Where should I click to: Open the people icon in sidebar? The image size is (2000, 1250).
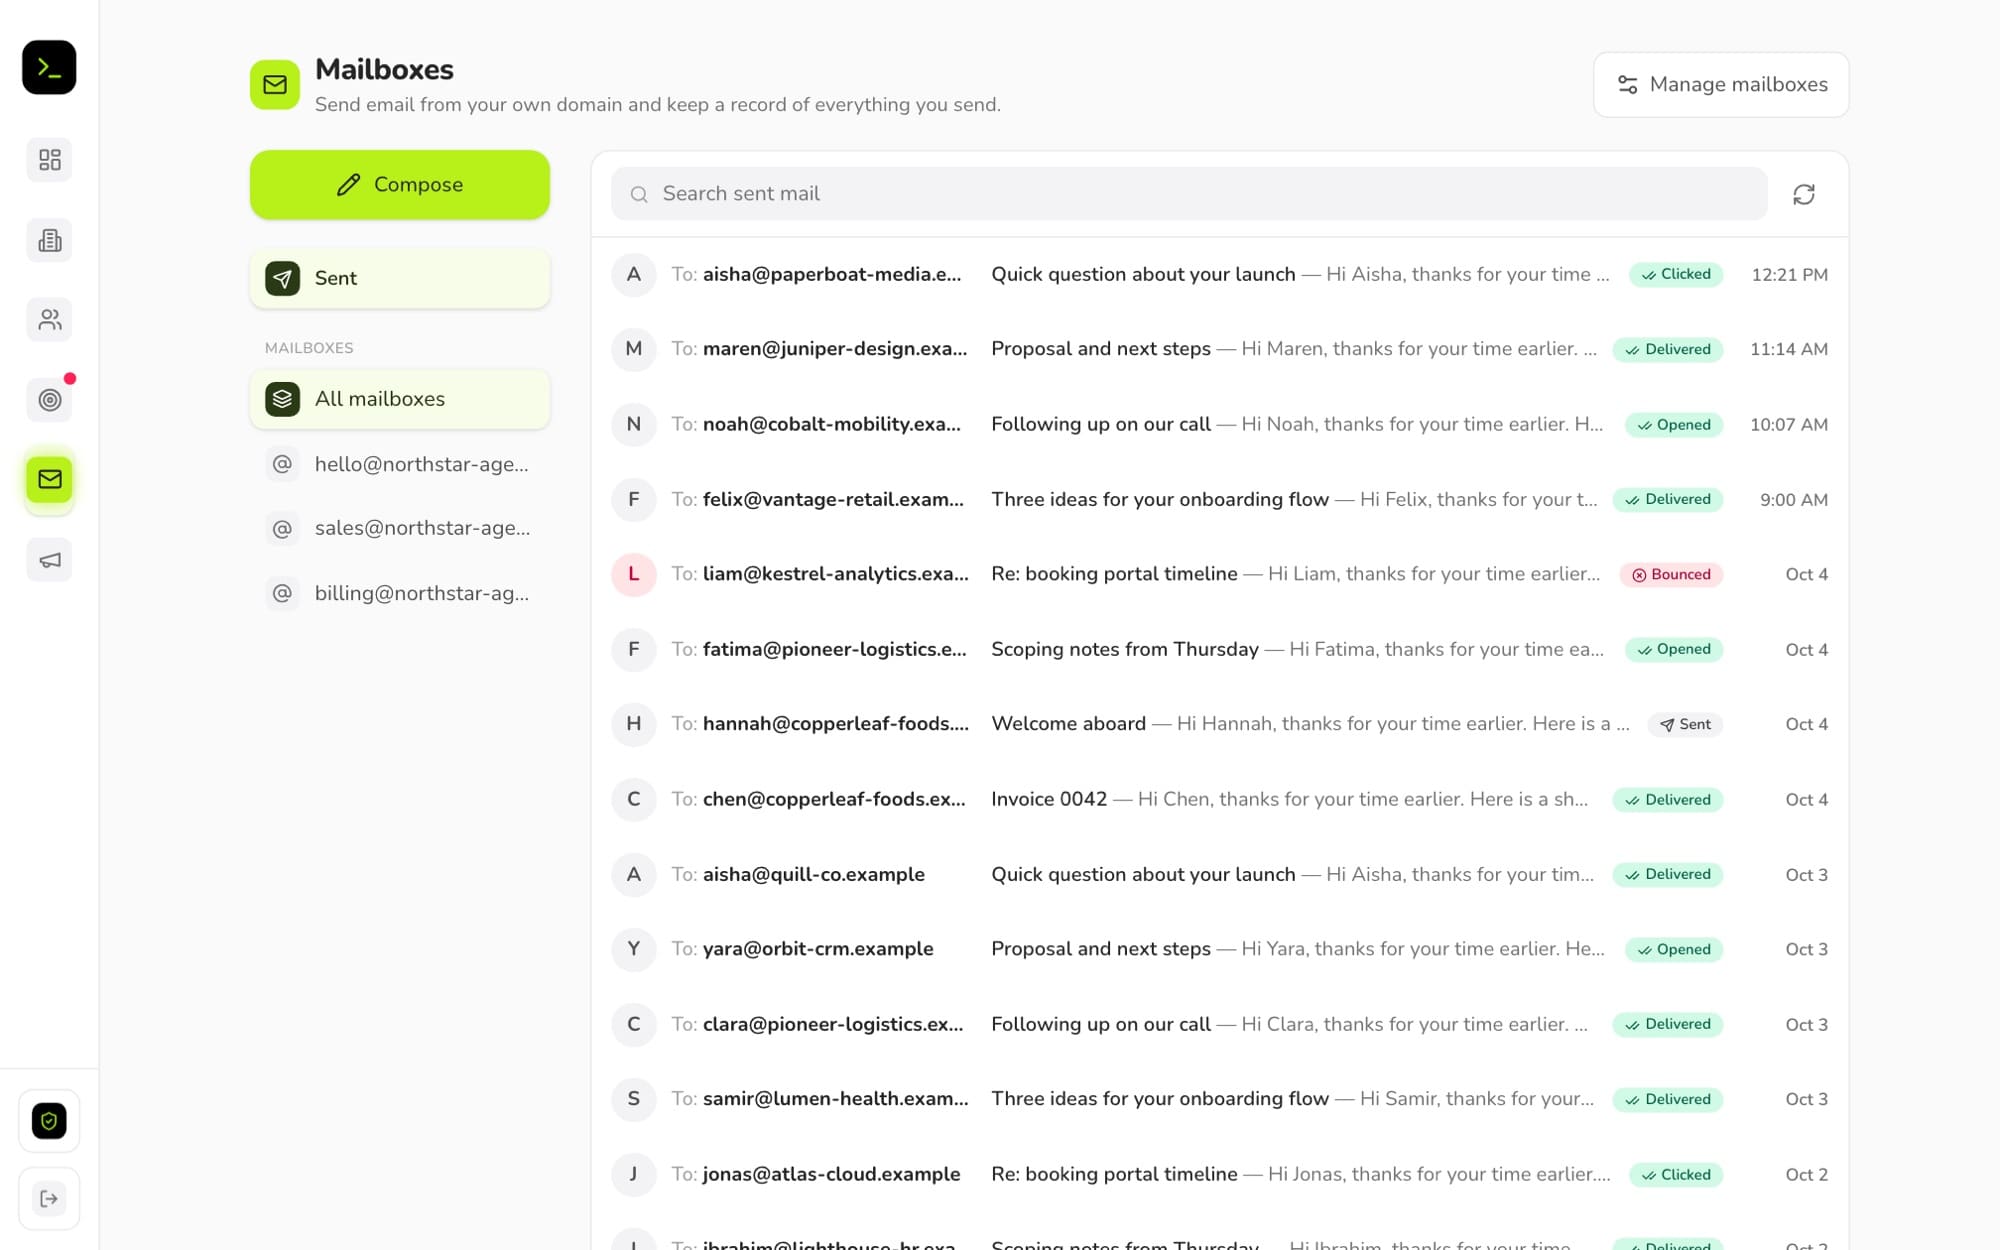pyautogui.click(x=49, y=320)
